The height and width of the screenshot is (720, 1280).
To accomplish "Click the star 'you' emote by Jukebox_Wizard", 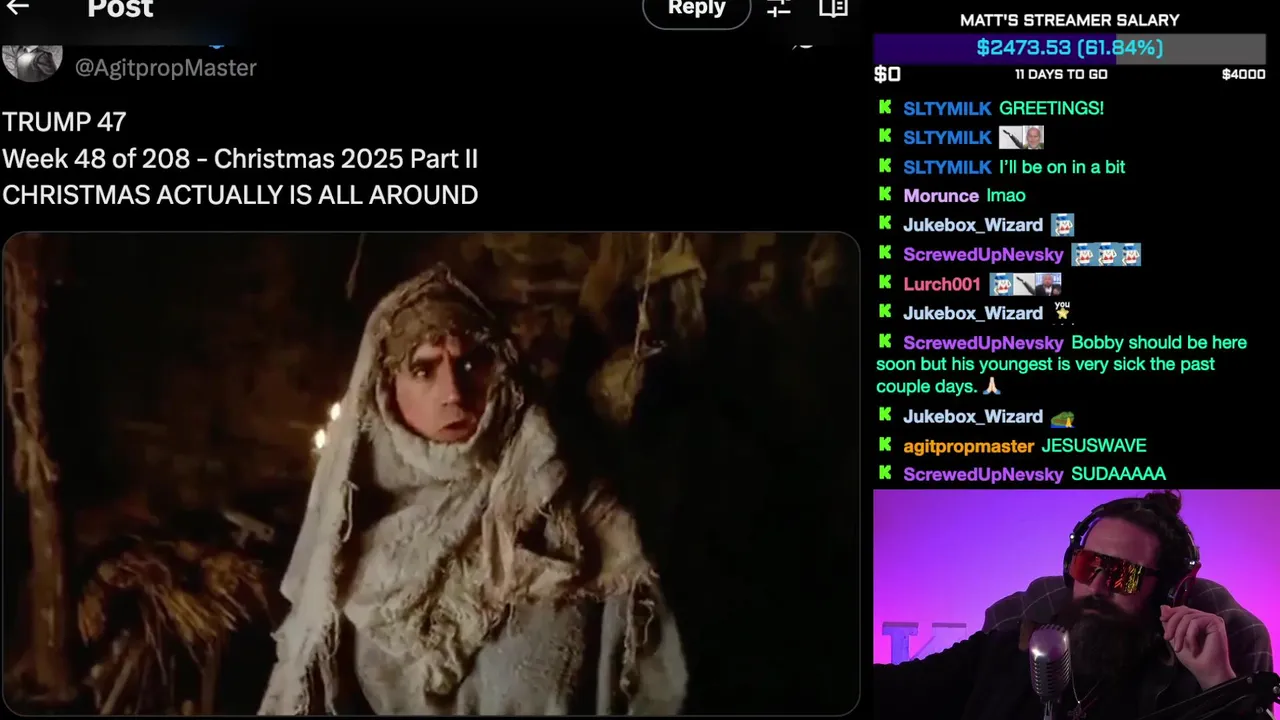I will [x=1062, y=312].
